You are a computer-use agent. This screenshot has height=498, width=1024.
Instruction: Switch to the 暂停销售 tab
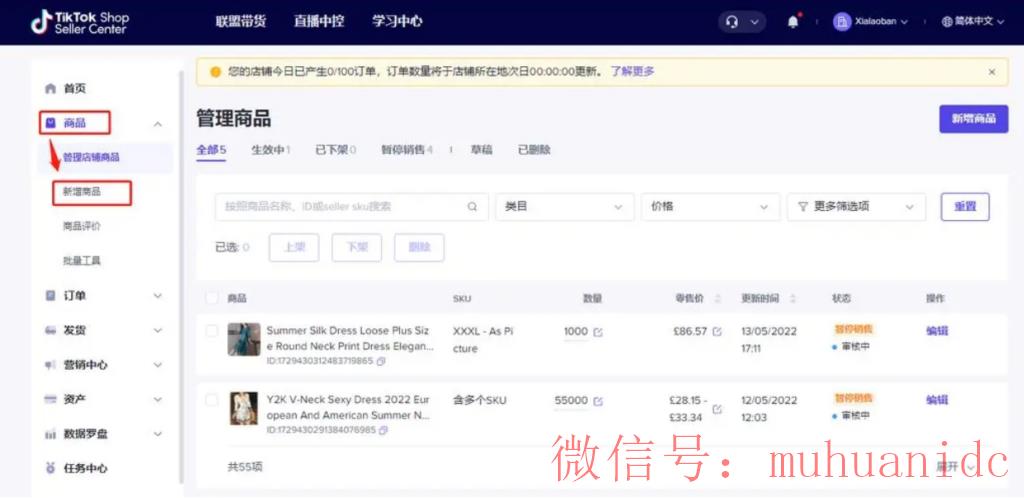406,150
